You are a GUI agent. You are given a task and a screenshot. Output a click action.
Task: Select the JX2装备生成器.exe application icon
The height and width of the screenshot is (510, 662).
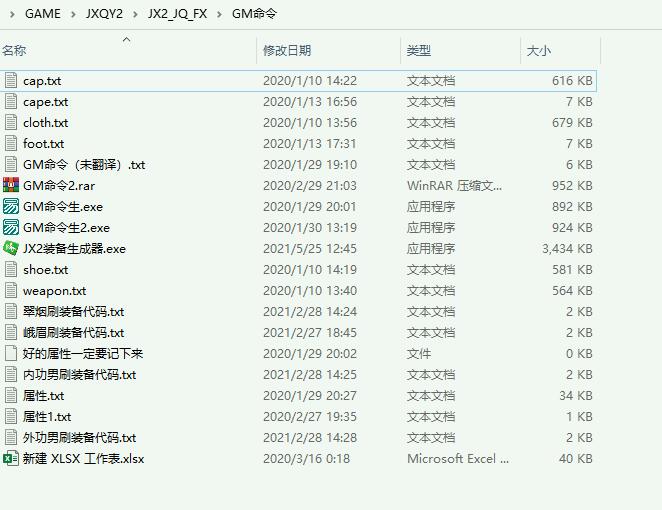click(11, 249)
